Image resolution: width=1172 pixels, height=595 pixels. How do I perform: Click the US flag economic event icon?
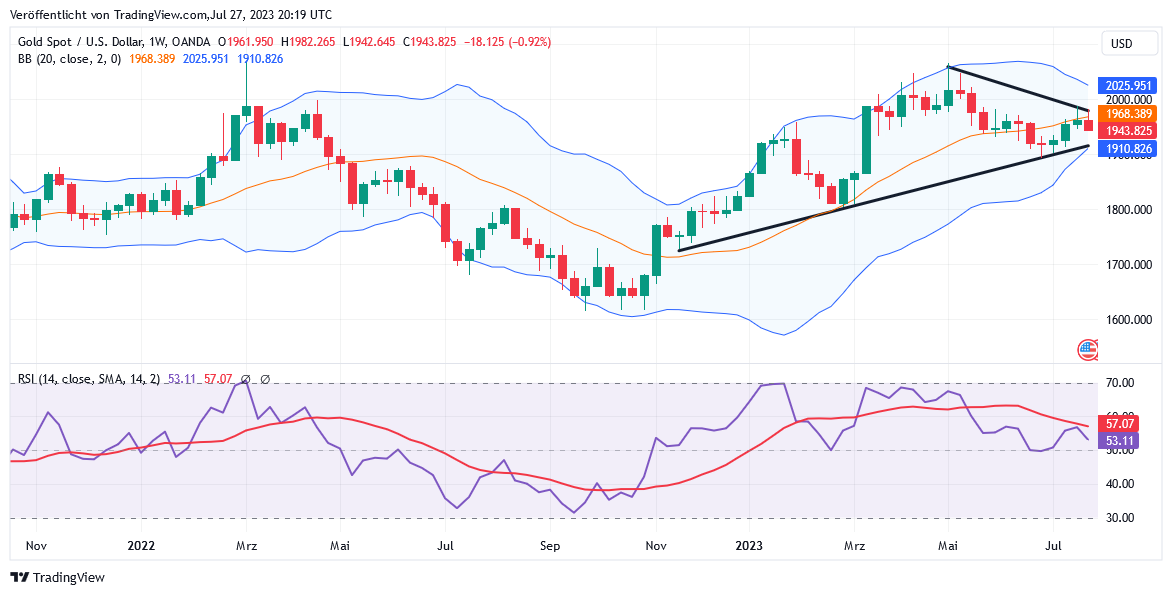coord(1088,350)
